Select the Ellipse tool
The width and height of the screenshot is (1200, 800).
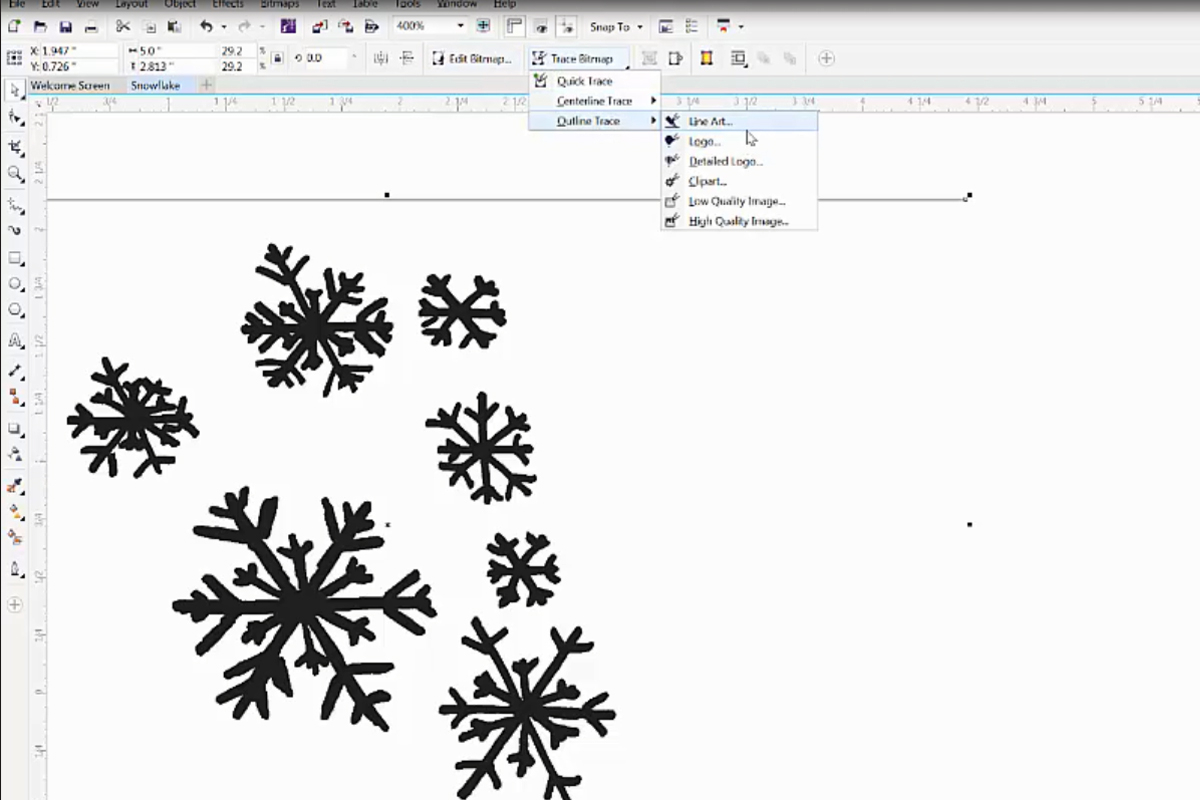(15, 285)
